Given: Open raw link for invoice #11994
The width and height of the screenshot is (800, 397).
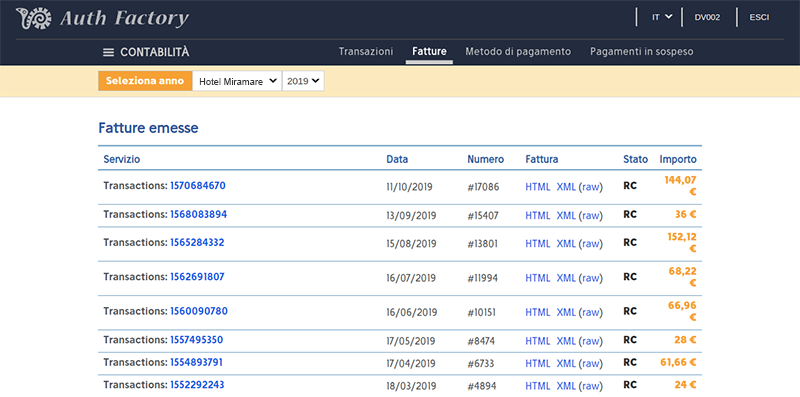Looking at the screenshot, I should tap(590, 278).
